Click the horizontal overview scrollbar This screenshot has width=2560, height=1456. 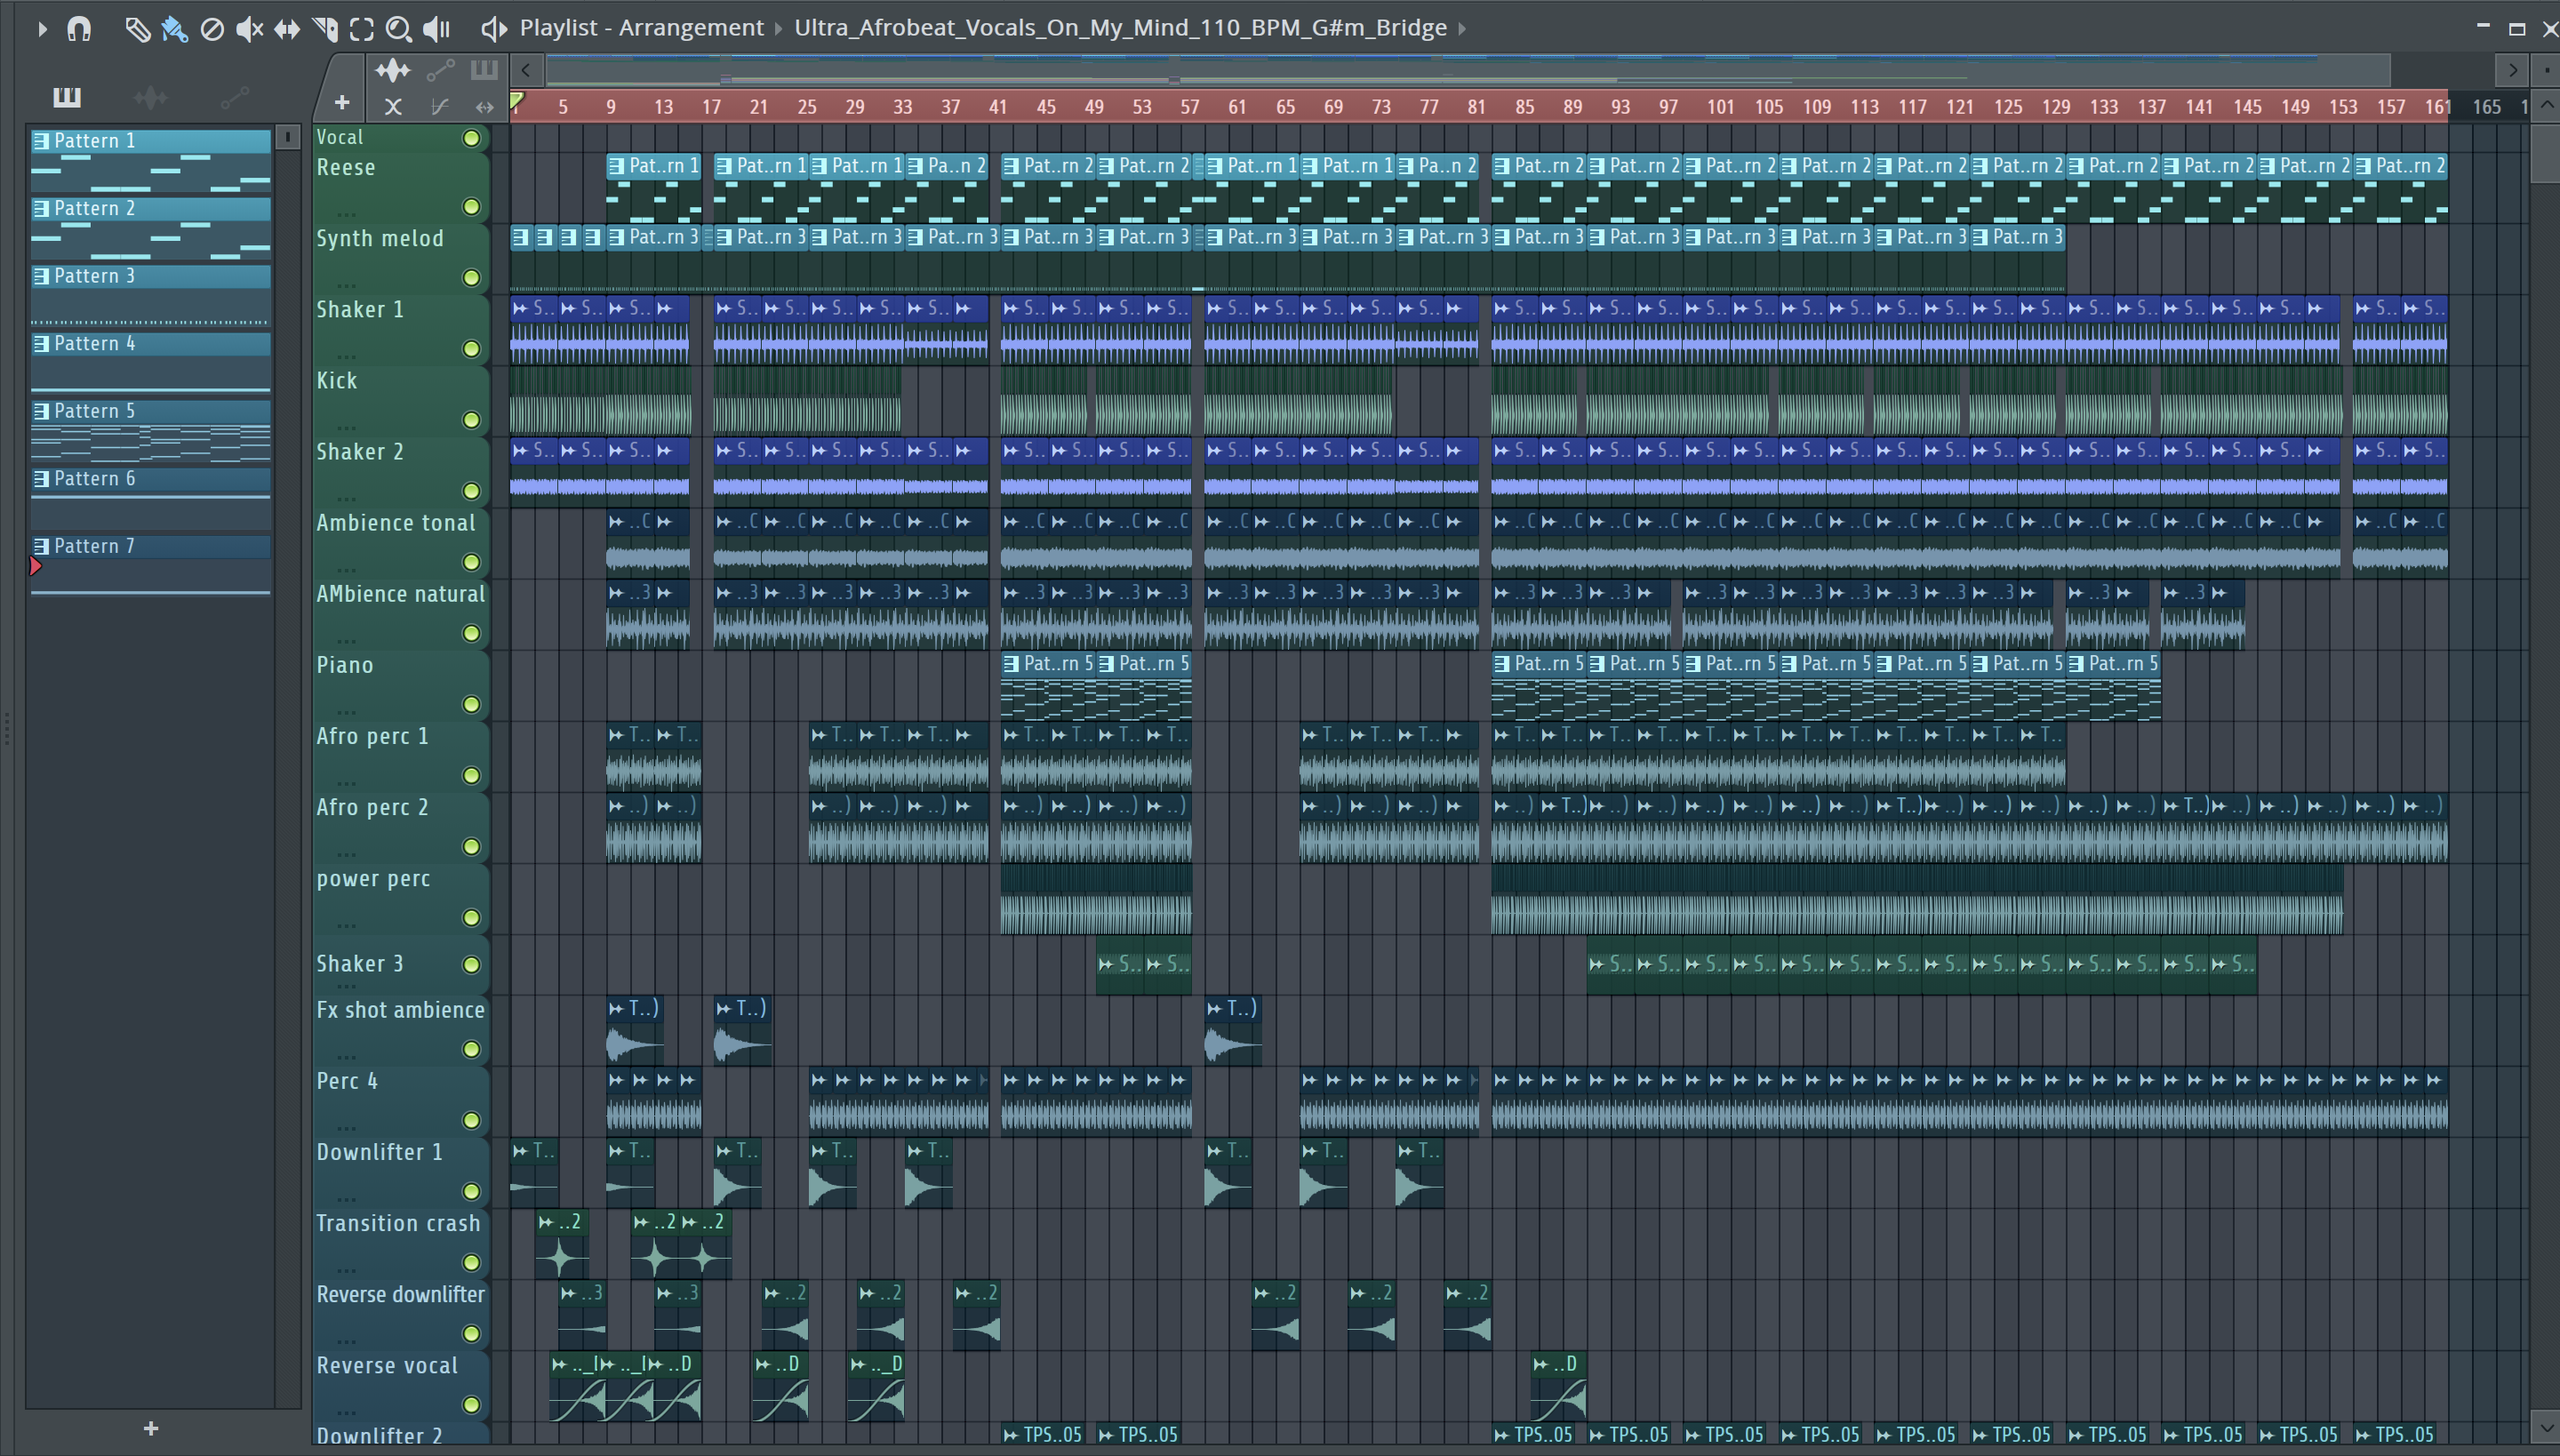click(1467, 70)
